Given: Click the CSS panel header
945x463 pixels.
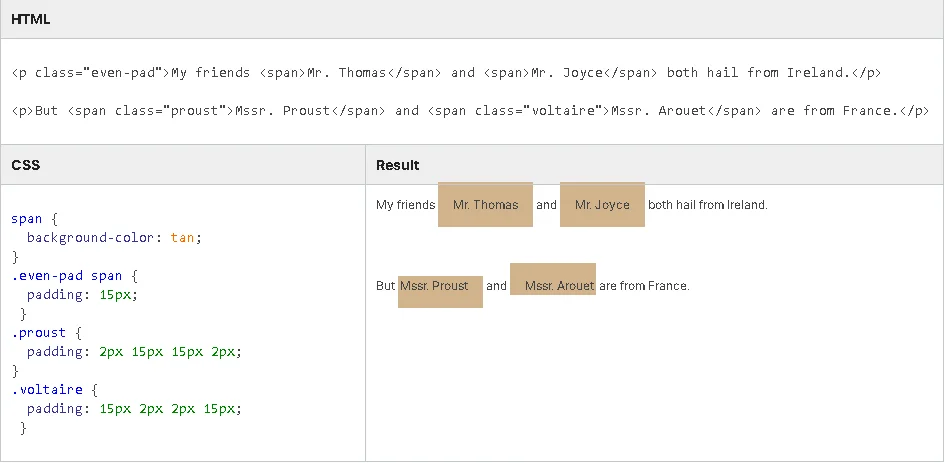Looking at the screenshot, I should click(183, 165).
